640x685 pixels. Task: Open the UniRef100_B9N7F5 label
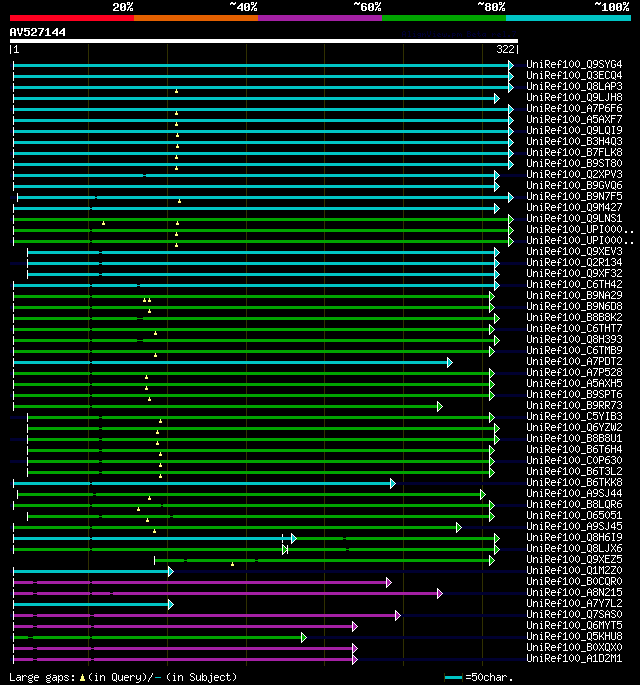point(574,196)
